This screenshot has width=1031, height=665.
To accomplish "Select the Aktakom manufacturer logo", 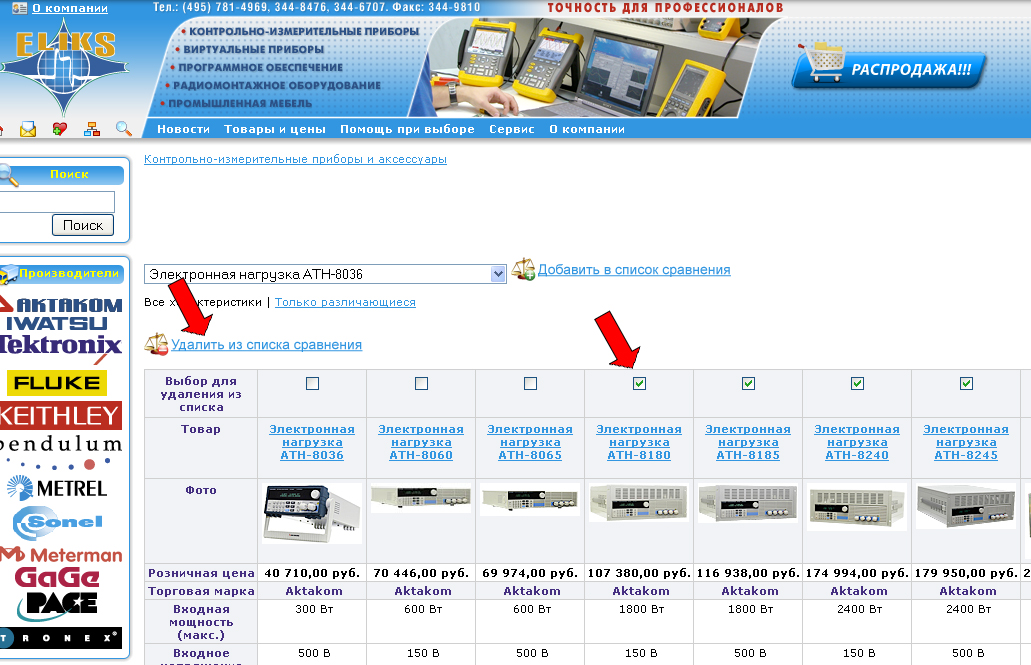I will [x=61, y=304].
